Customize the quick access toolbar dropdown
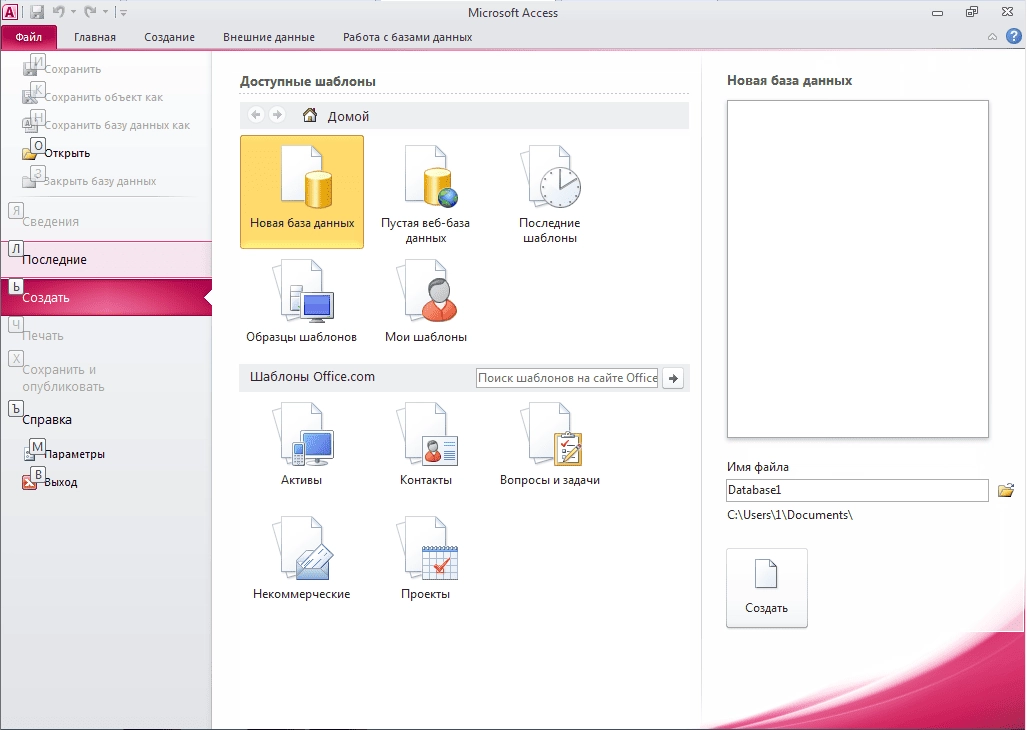The width and height of the screenshot is (1027, 730). [x=122, y=12]
